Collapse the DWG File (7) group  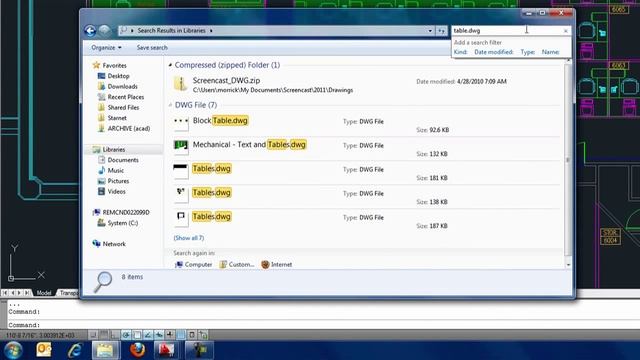tap(170, 105)
